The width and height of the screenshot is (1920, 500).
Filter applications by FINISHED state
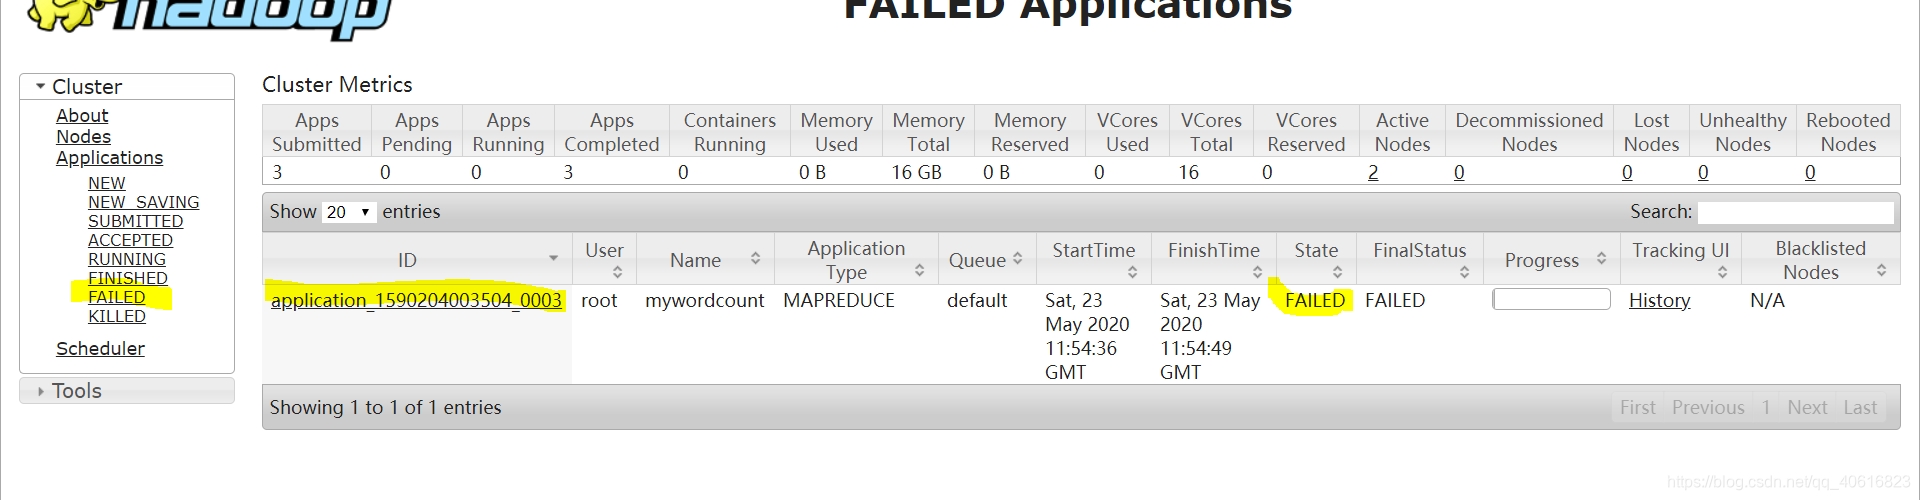click(127, 279)
